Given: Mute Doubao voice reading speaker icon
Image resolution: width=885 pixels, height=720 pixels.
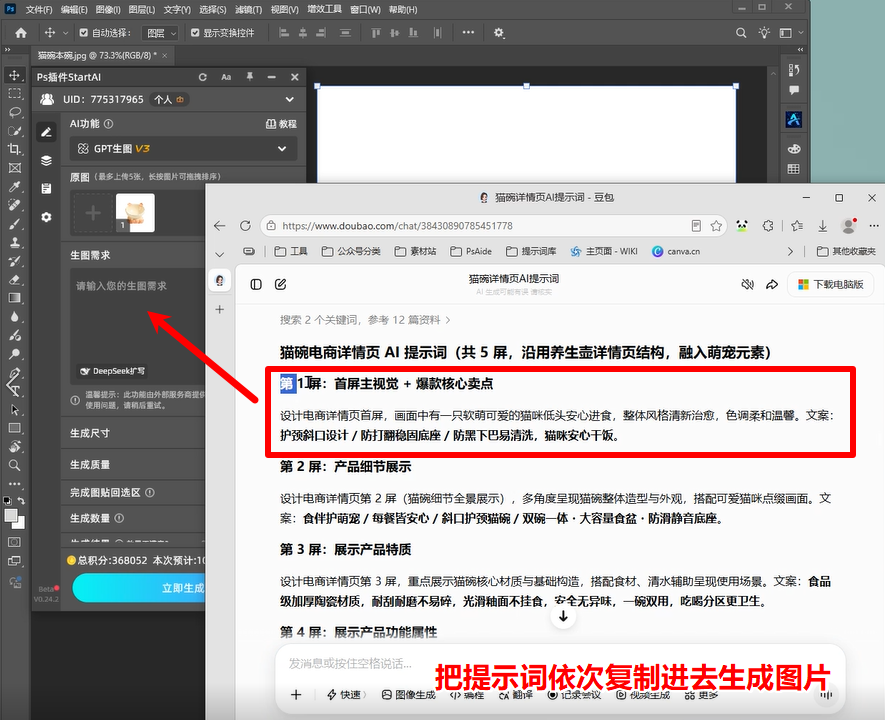Looking at the screenshot, I should [747, 284].
